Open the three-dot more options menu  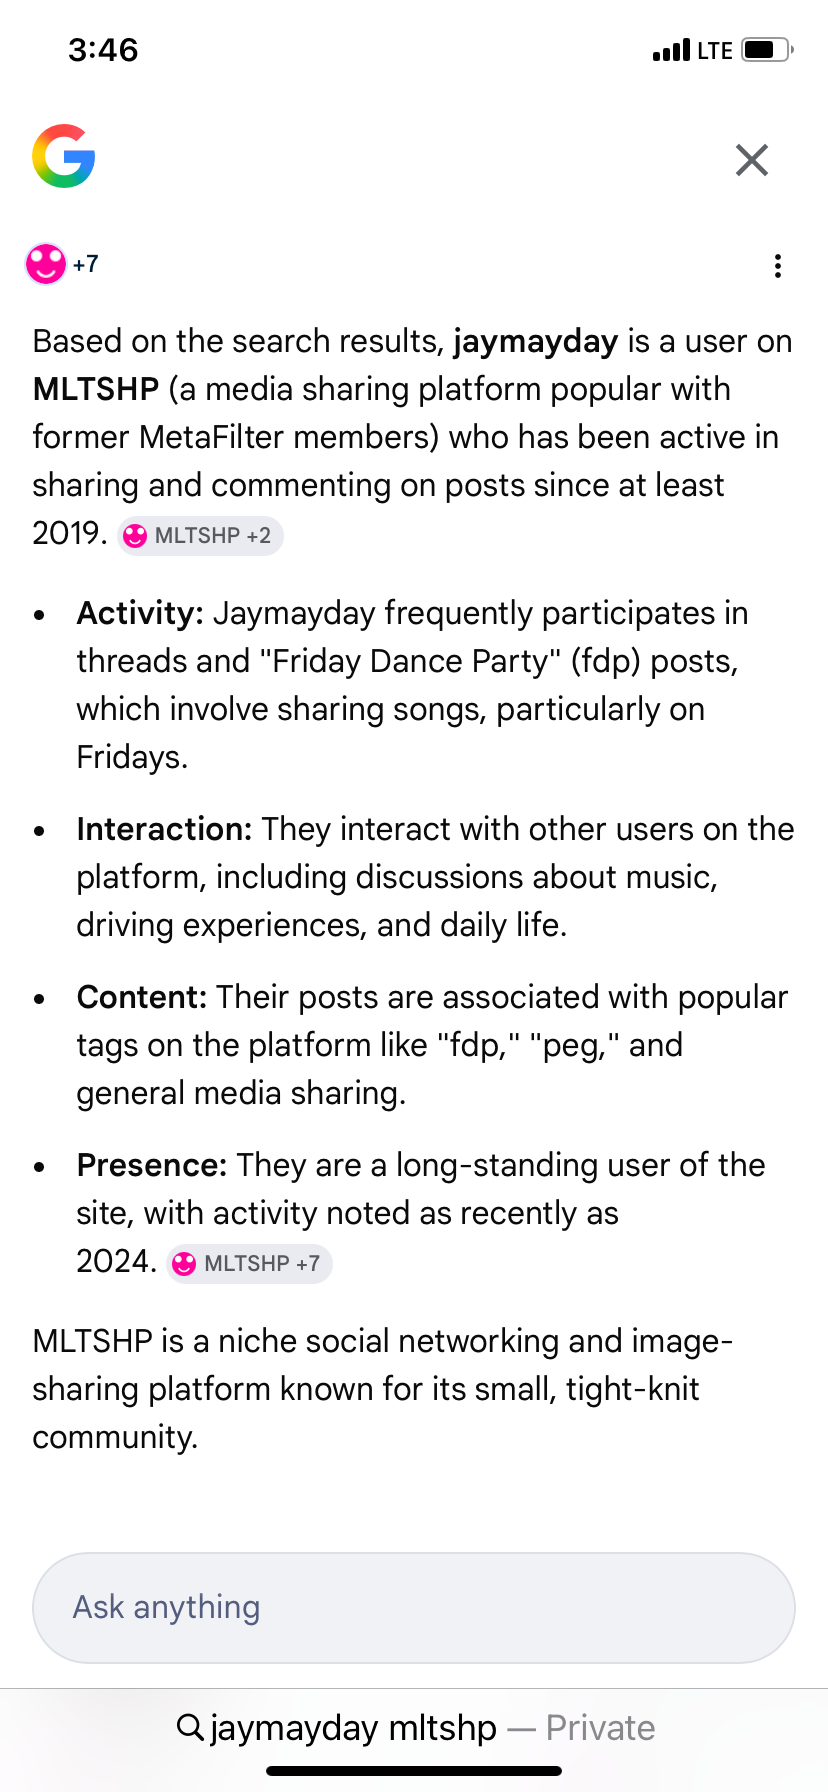coord(777,266)
